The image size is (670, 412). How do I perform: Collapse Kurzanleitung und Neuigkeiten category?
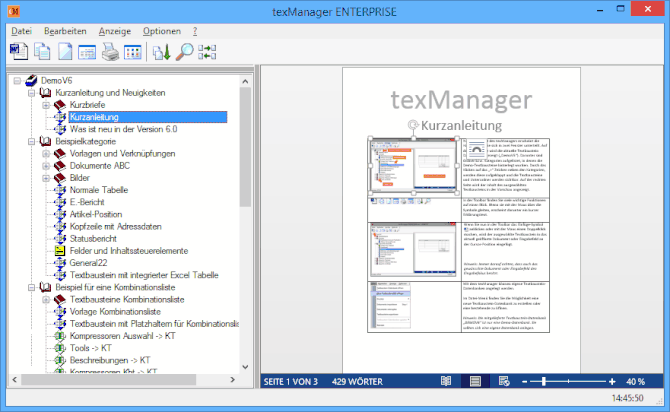[32, 93]
